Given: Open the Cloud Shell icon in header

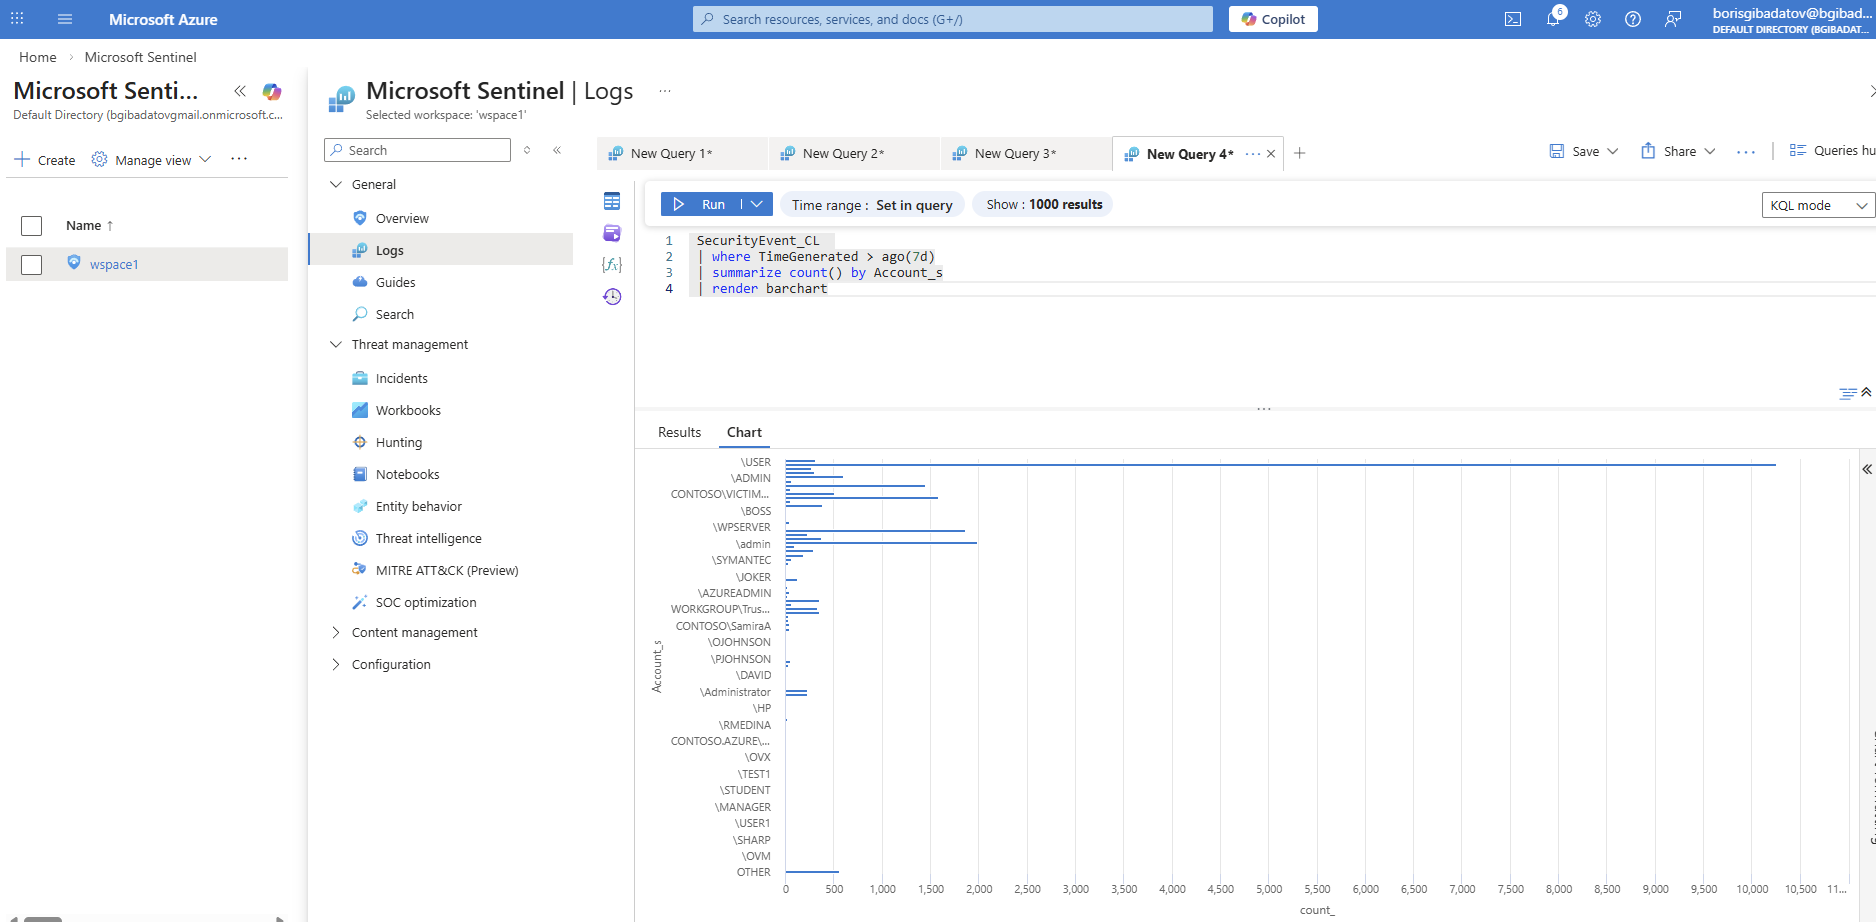Looking at the screenshot, I should click(1513, 19).
